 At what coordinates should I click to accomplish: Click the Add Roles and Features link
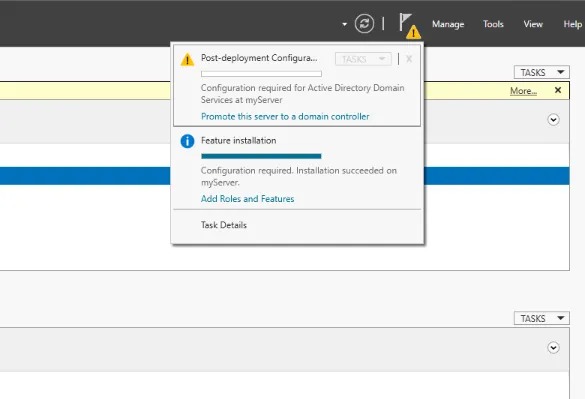[247, 199]
